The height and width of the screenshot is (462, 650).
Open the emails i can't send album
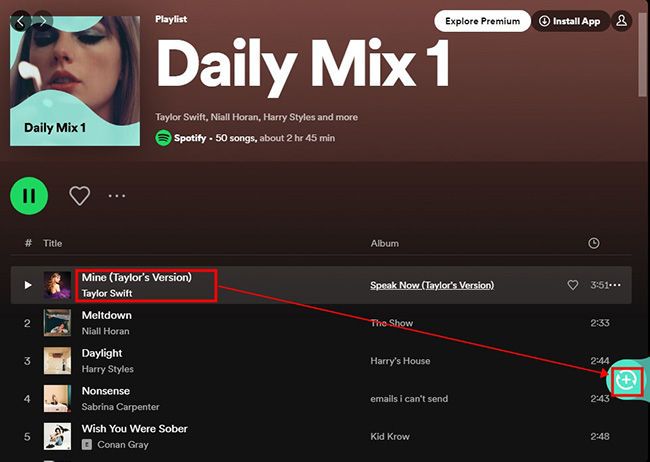(x=409, y=399)
